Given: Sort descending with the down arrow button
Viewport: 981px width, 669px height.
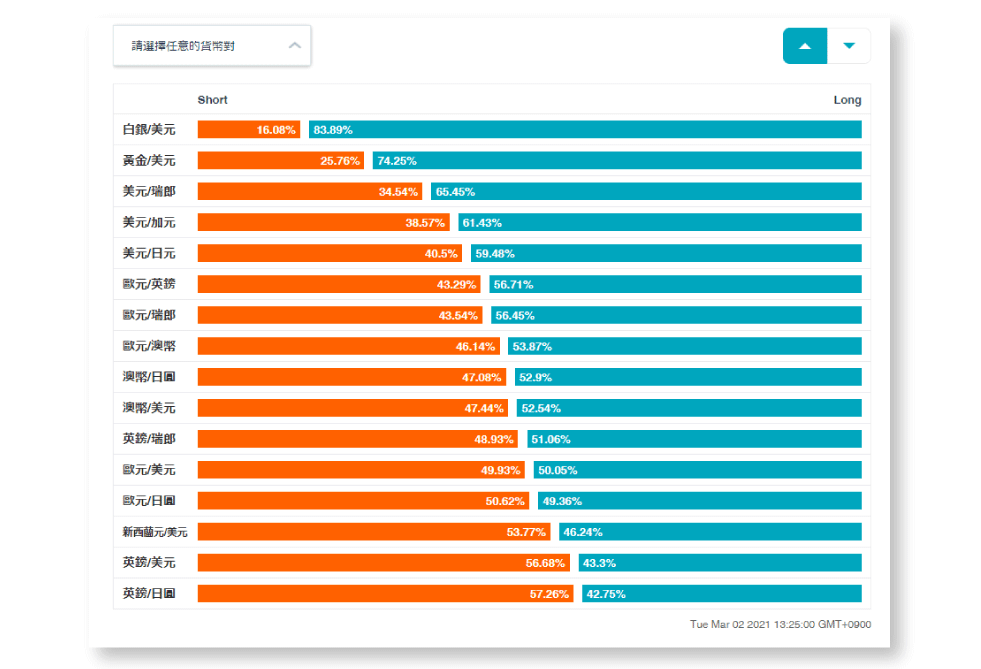Looking at the screenshot, I should (849, 46).
